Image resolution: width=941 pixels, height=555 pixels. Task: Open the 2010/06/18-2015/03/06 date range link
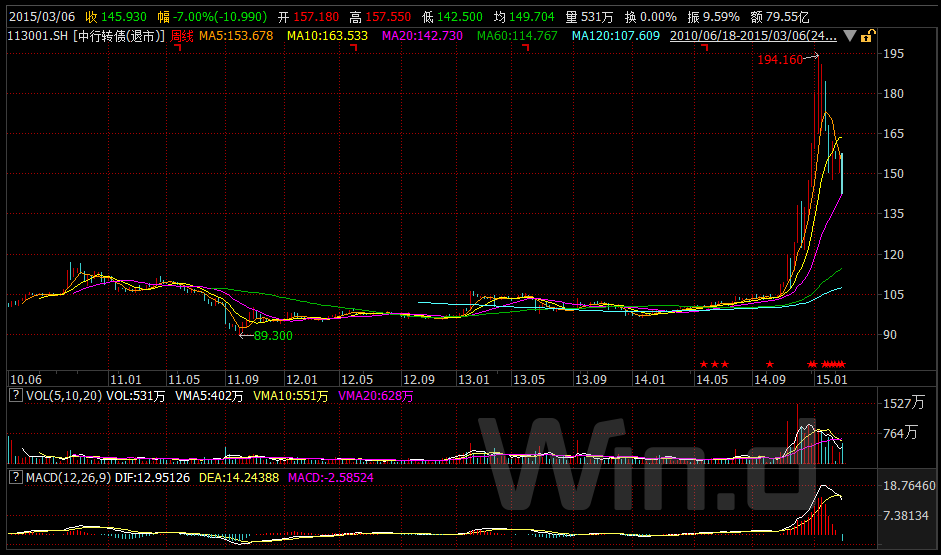click(753, 36)
